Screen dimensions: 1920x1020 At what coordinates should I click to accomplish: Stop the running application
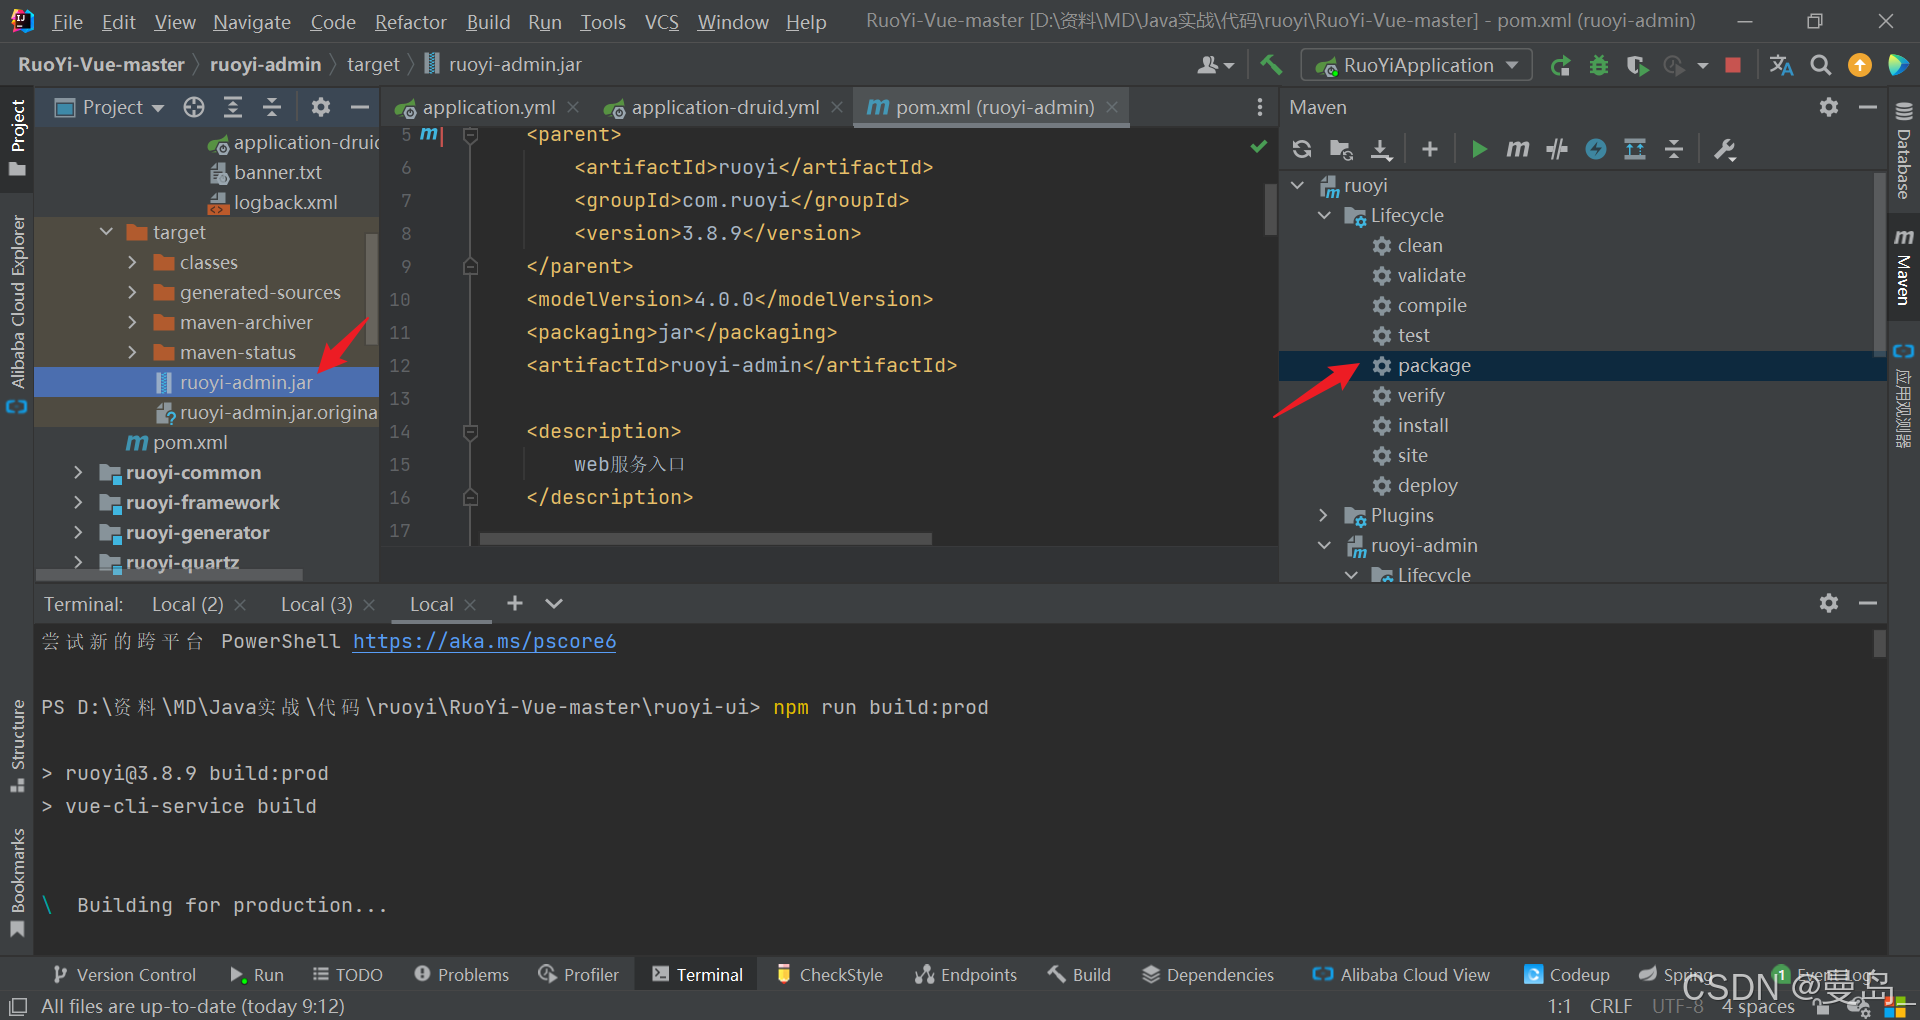[1733, 66]
